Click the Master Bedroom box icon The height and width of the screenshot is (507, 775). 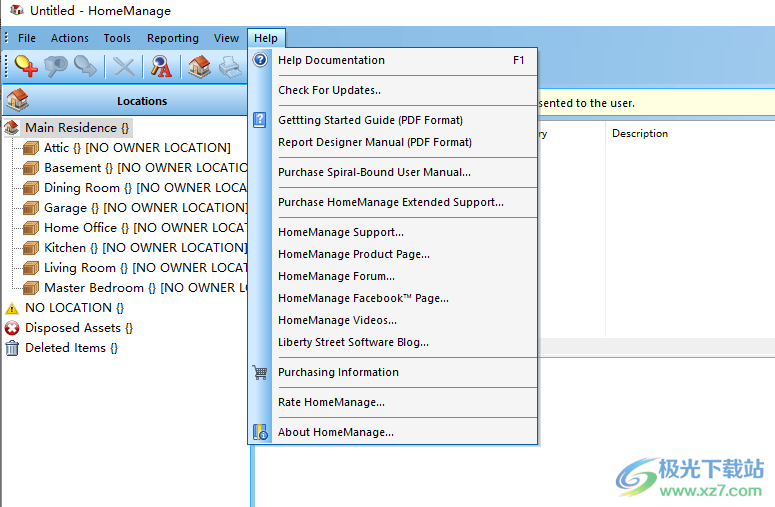click(x=31, y=288)
